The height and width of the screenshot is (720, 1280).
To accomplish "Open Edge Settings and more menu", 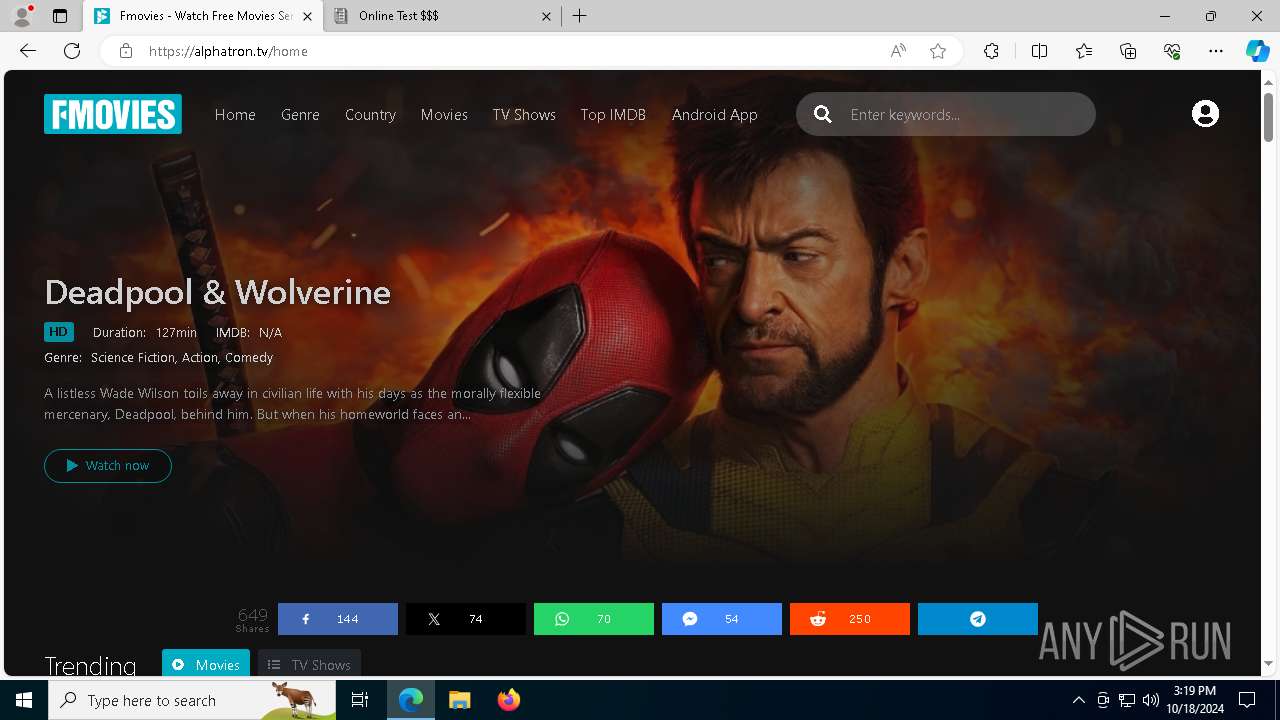I will [x=1216, y=51].
